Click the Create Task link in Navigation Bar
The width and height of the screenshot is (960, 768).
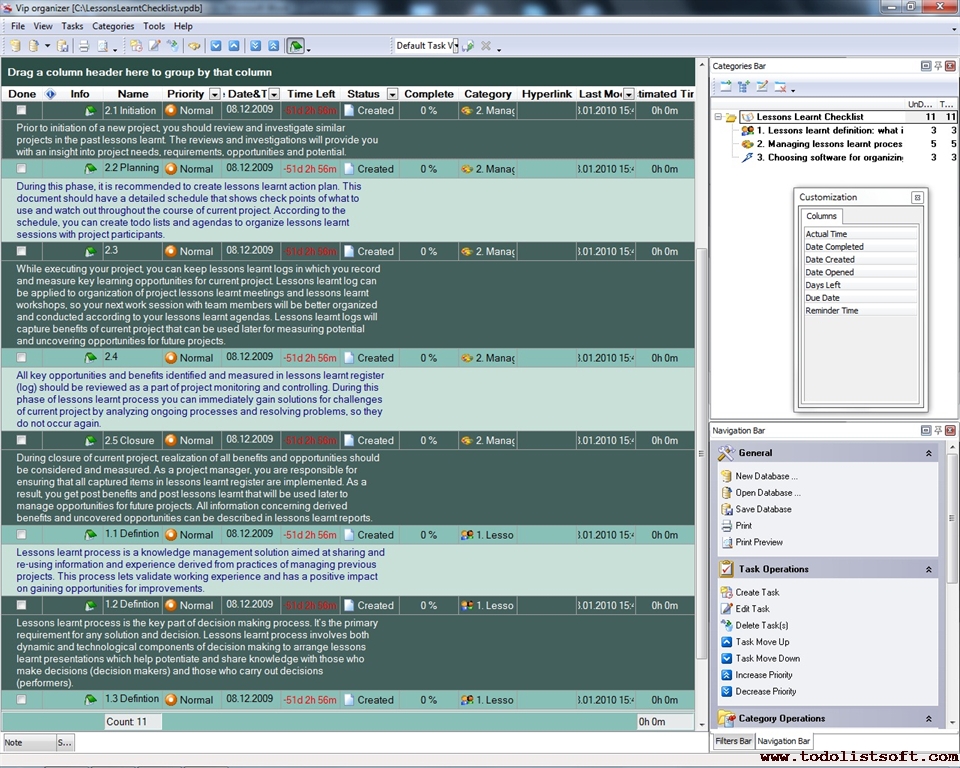(x=757, y=593)
